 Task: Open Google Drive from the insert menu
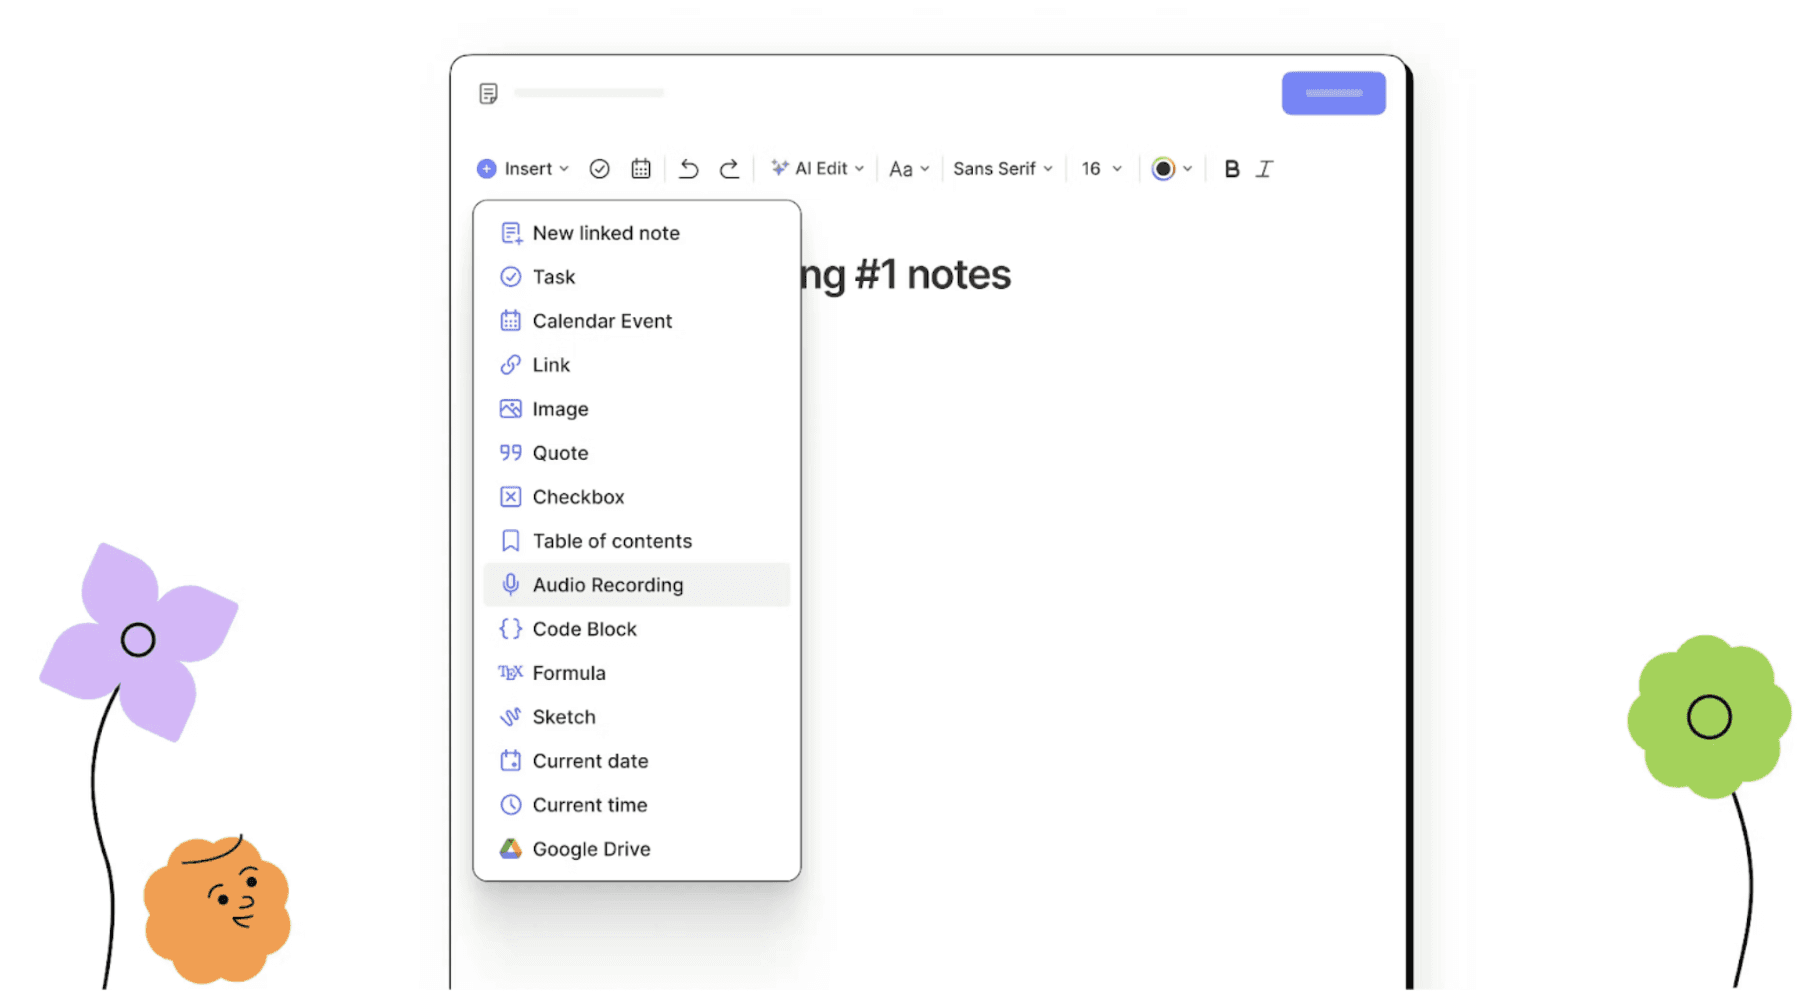pyautogui.click(x=590, y=848)
